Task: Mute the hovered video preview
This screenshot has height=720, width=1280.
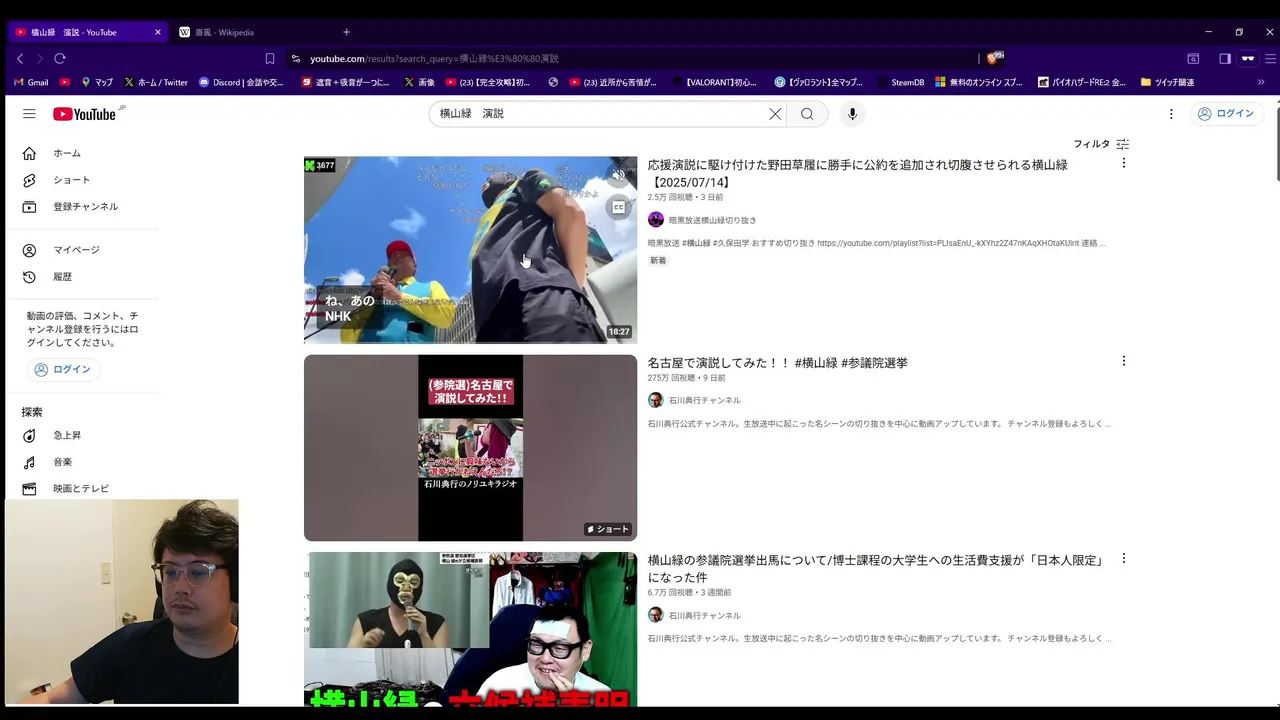Action: 618,175
